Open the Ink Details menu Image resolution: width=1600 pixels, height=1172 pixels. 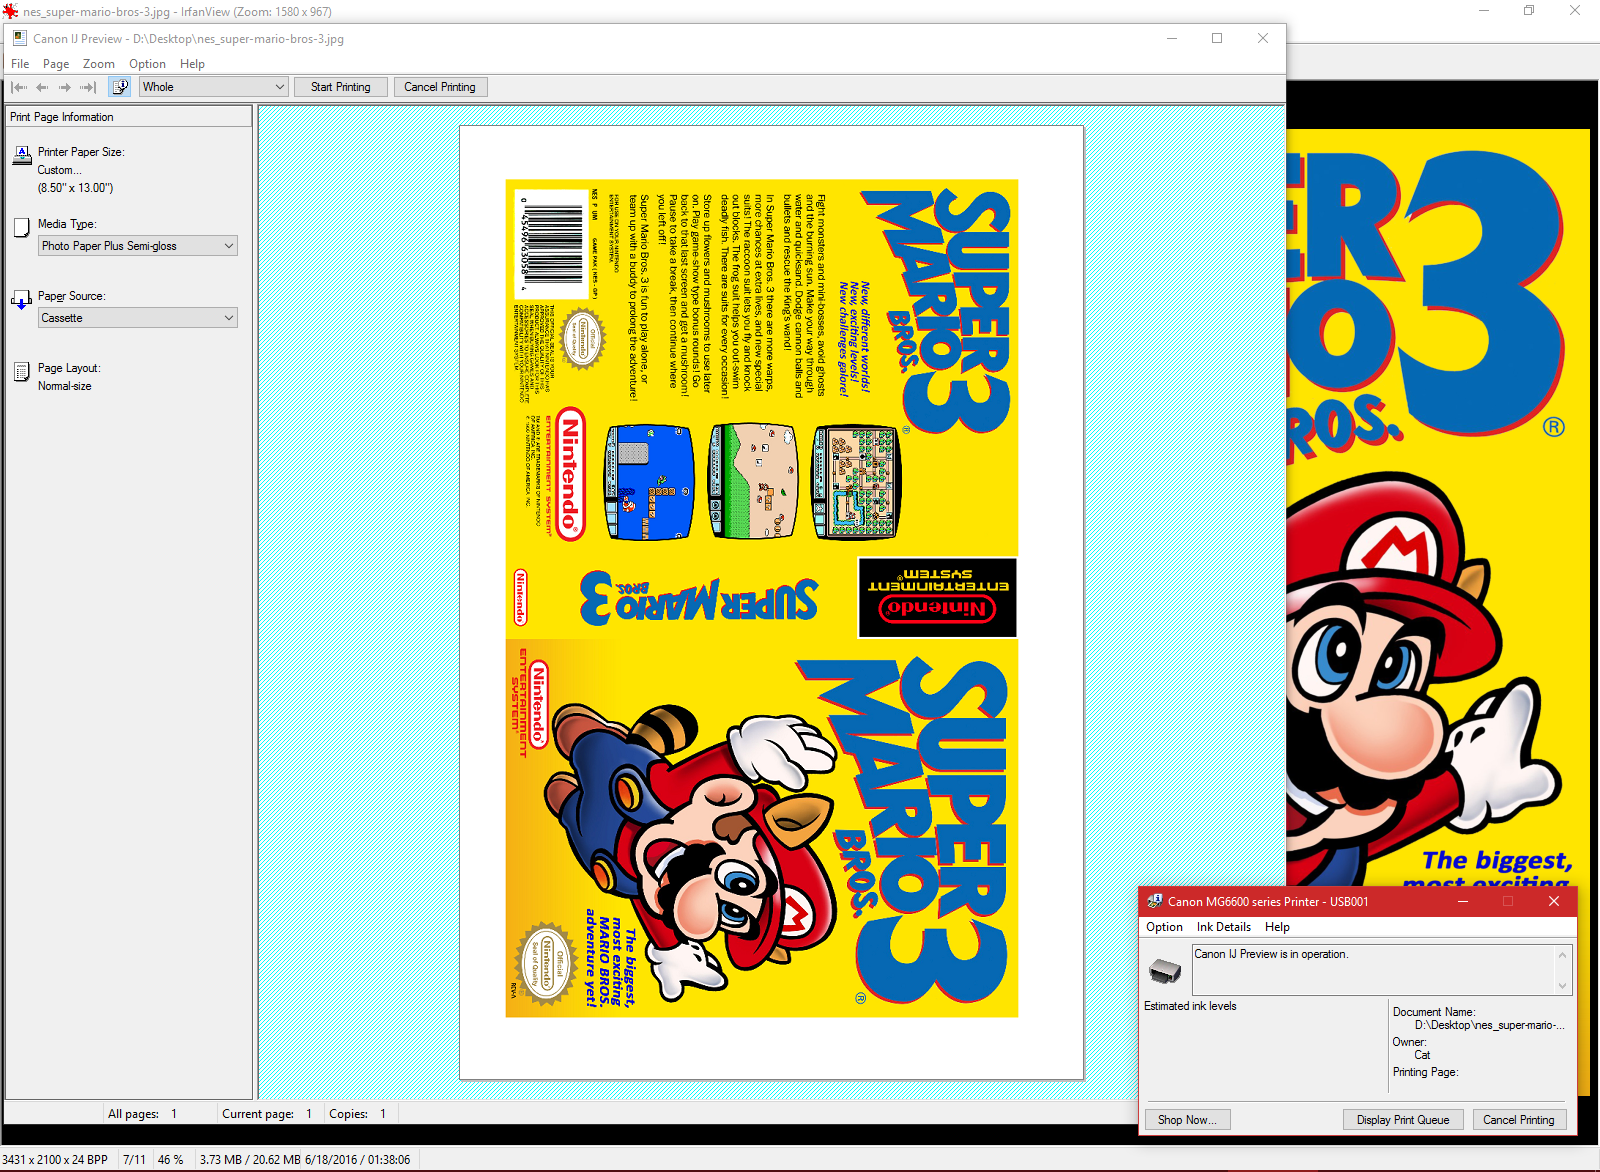(1223, 927)
